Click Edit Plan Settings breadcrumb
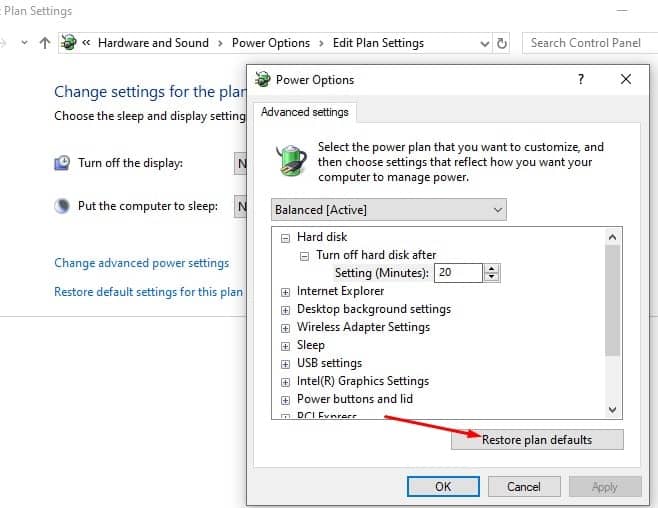The image size is (658, 508). point(378,43)
